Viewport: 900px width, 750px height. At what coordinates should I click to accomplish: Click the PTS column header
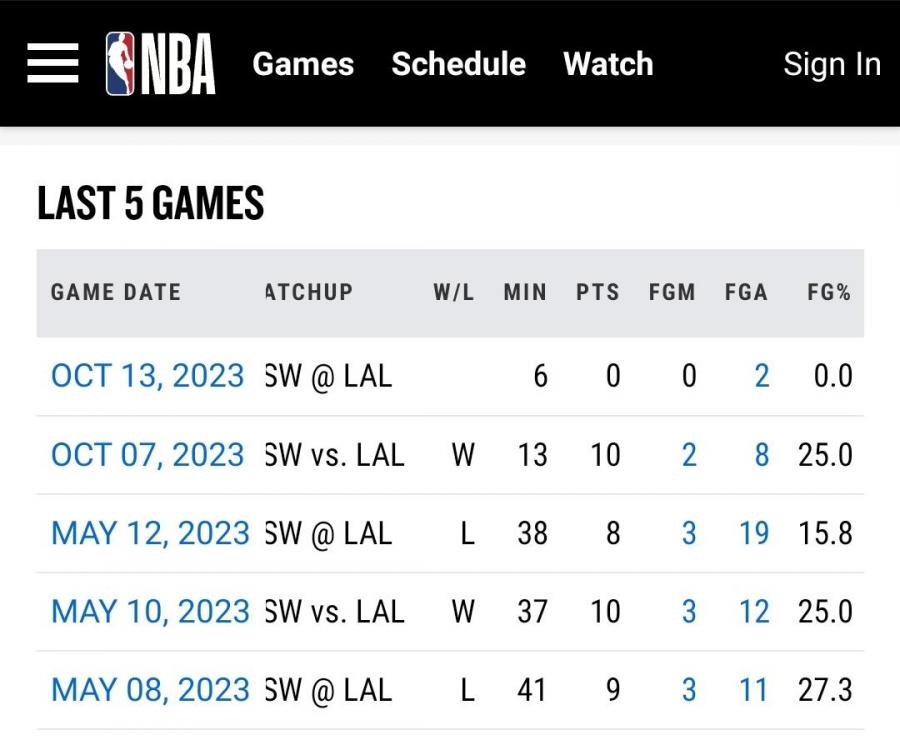(x=598, y=293)
